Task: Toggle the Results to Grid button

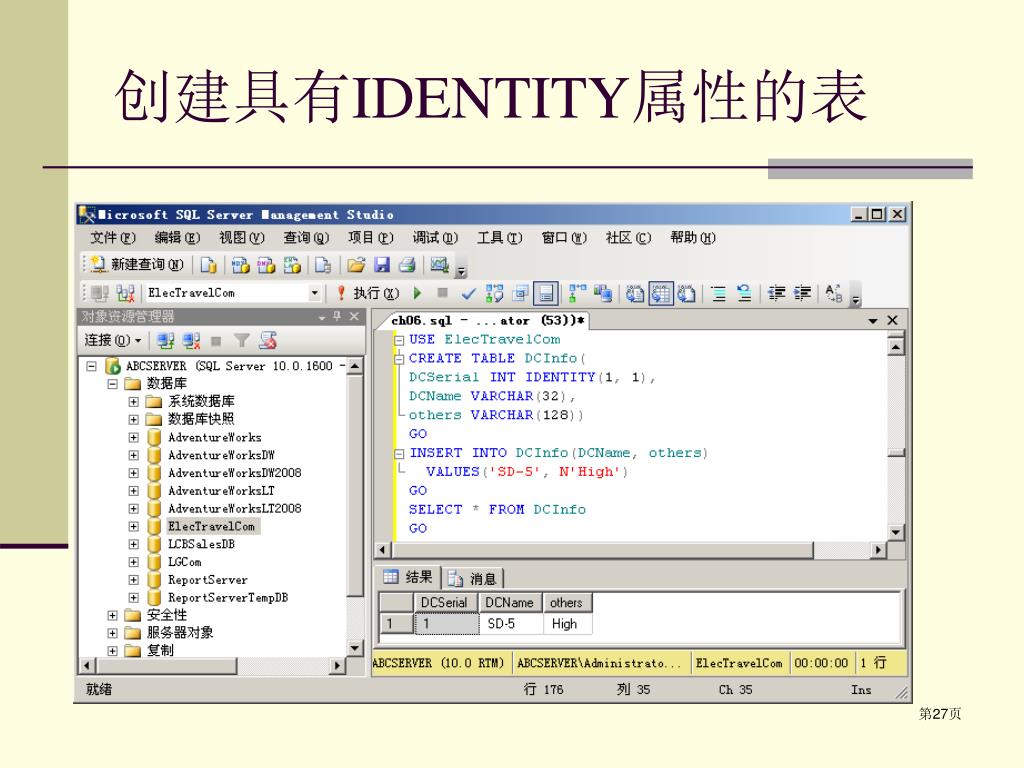Action: (x=660, y=294)
